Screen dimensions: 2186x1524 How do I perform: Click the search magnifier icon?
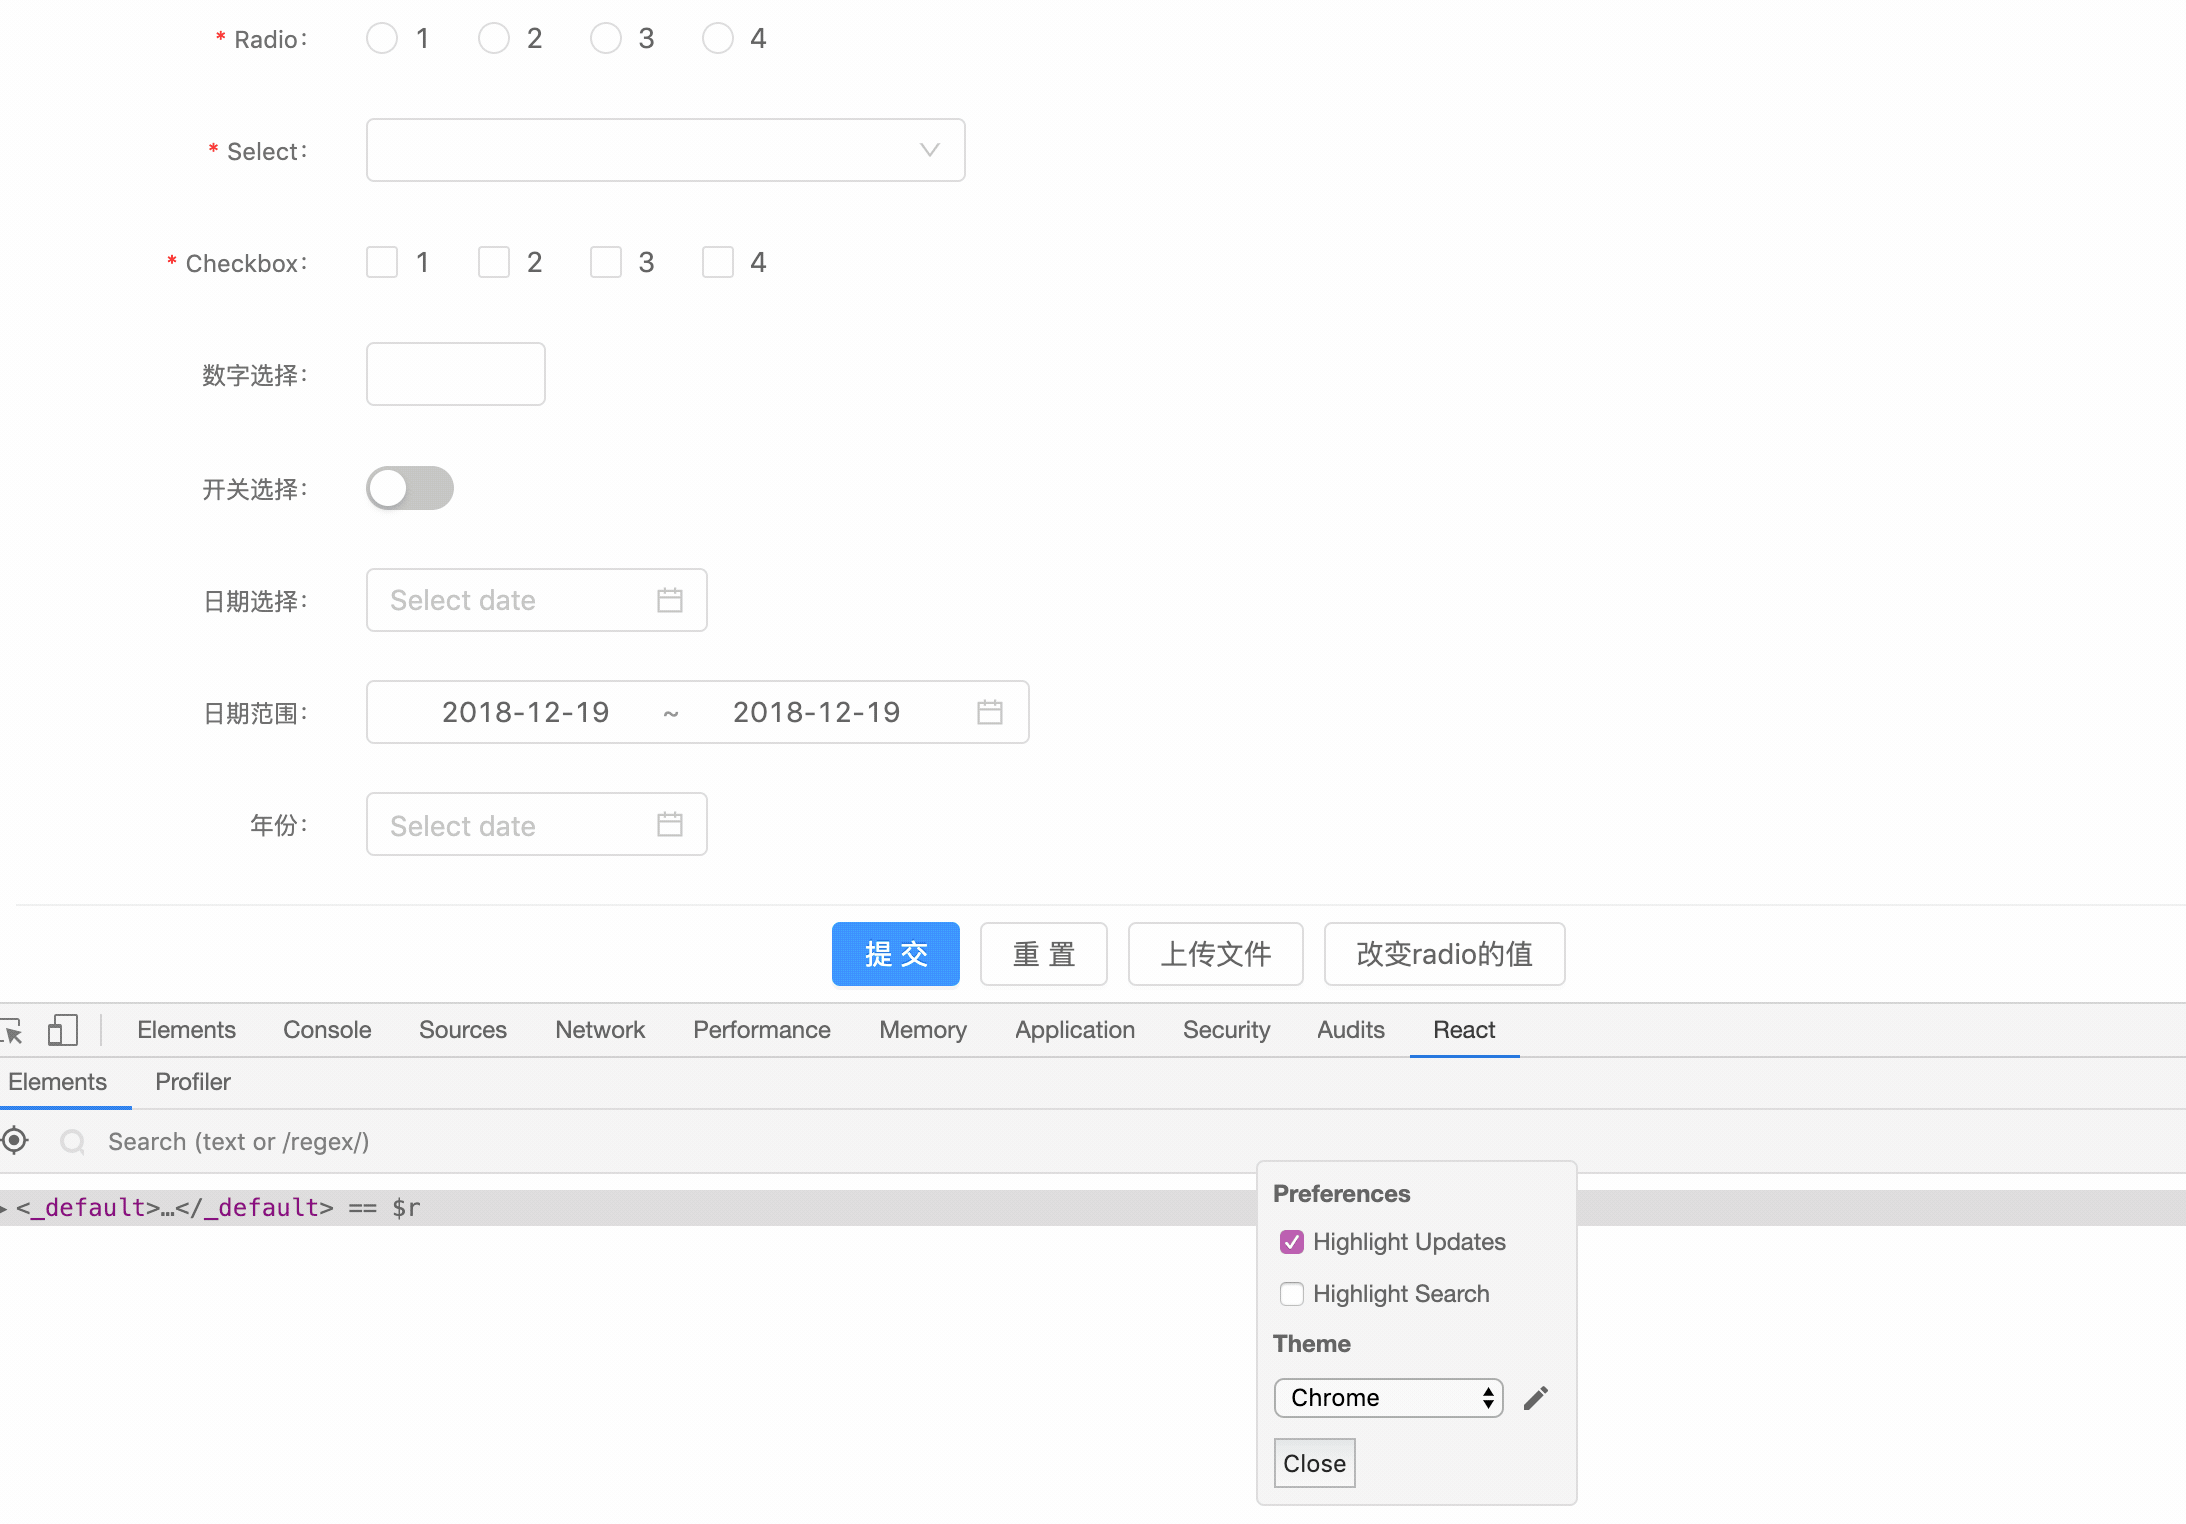73,1142
